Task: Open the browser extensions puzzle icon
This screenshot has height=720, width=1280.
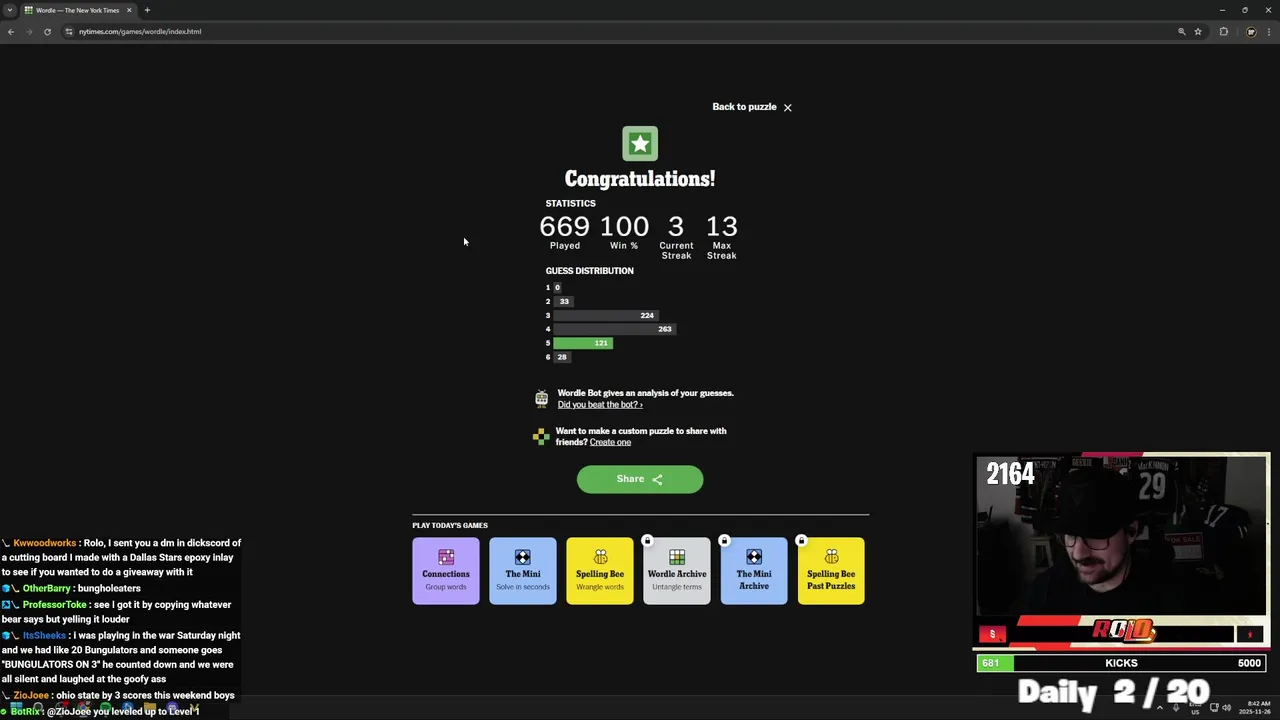Action: pyautogui.click(x=1224, y=31)
